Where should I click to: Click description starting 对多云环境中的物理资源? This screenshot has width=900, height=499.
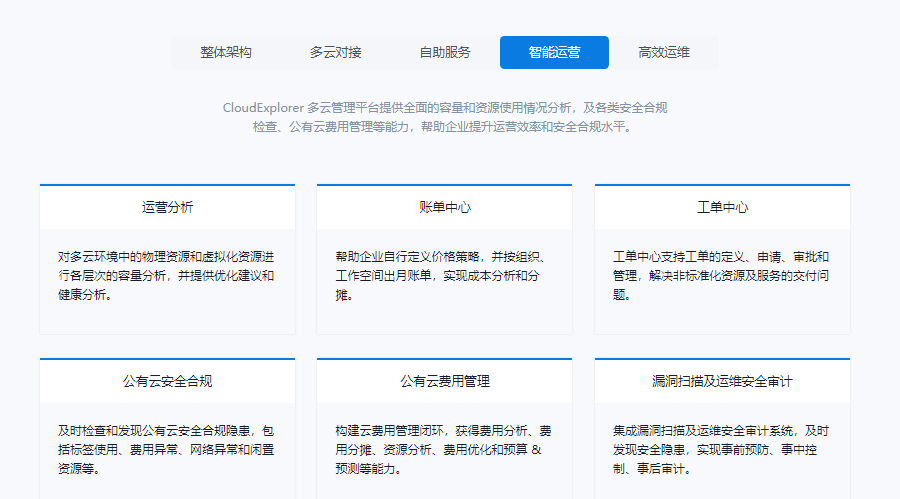[166, 276]
